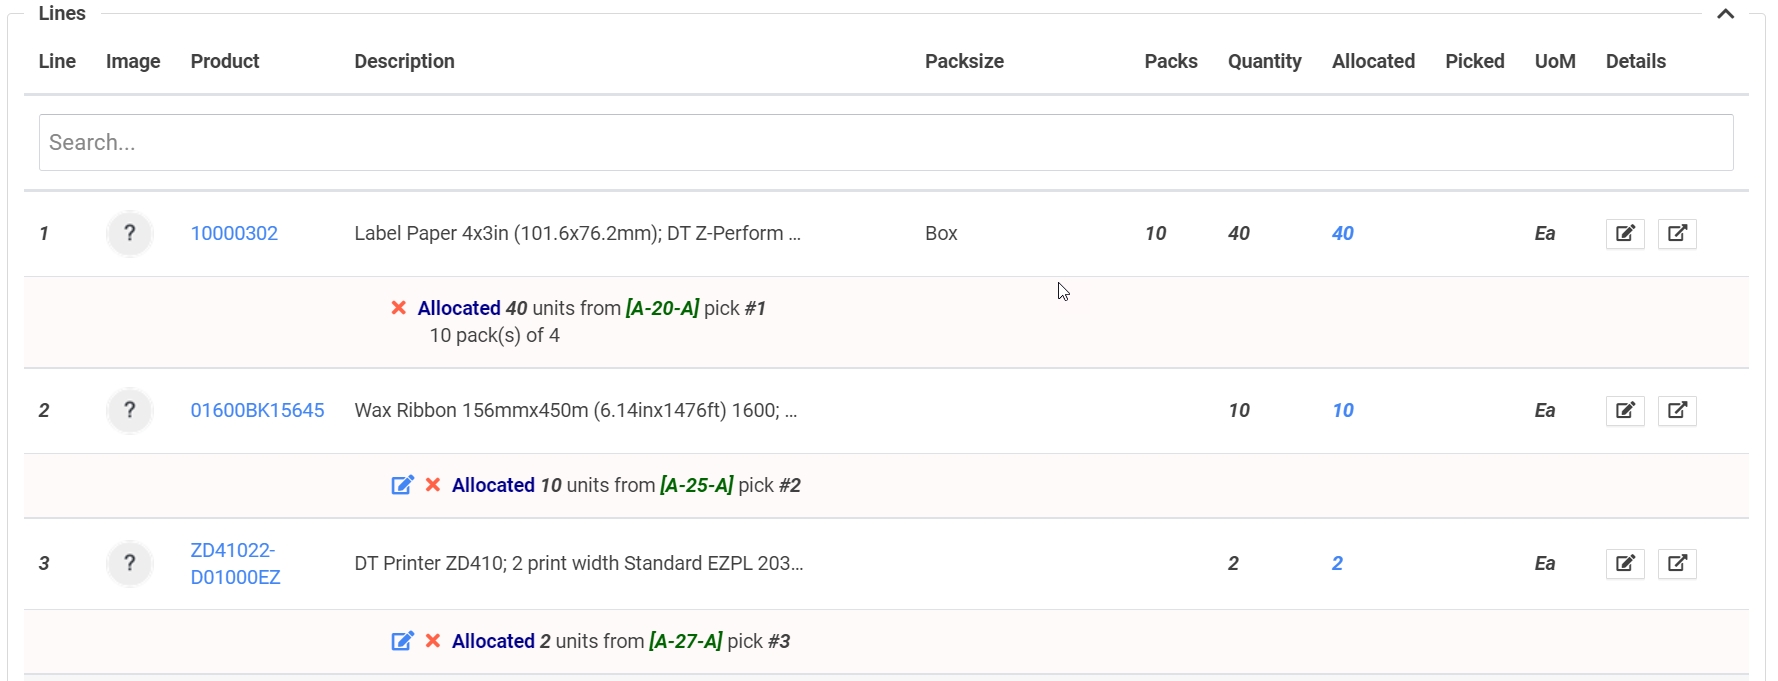Viewport: 1778px width, 681px height.
Task: Edit line 1 via pencil icon
Action: click(x=1625, y=234)
